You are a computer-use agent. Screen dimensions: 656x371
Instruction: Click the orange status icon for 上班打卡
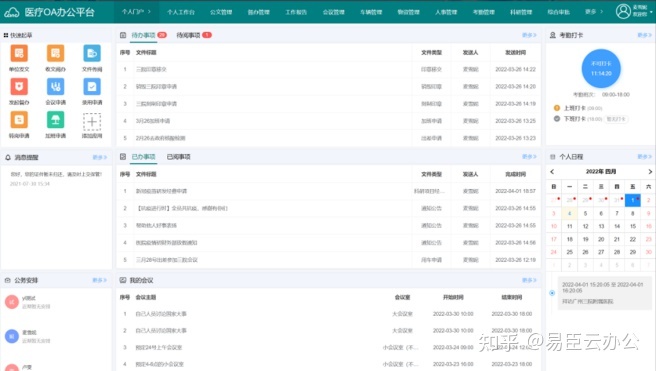pos(557,108)
